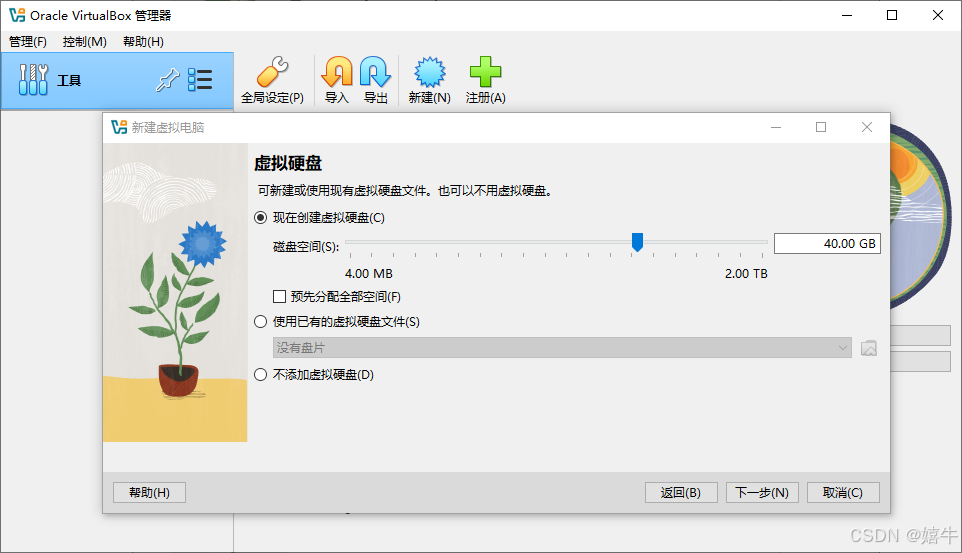Minimize the Oracle VirtualBox manager window
Viewport: 962px width, 553px height.
pyautogui.click(x=847, y=15)
